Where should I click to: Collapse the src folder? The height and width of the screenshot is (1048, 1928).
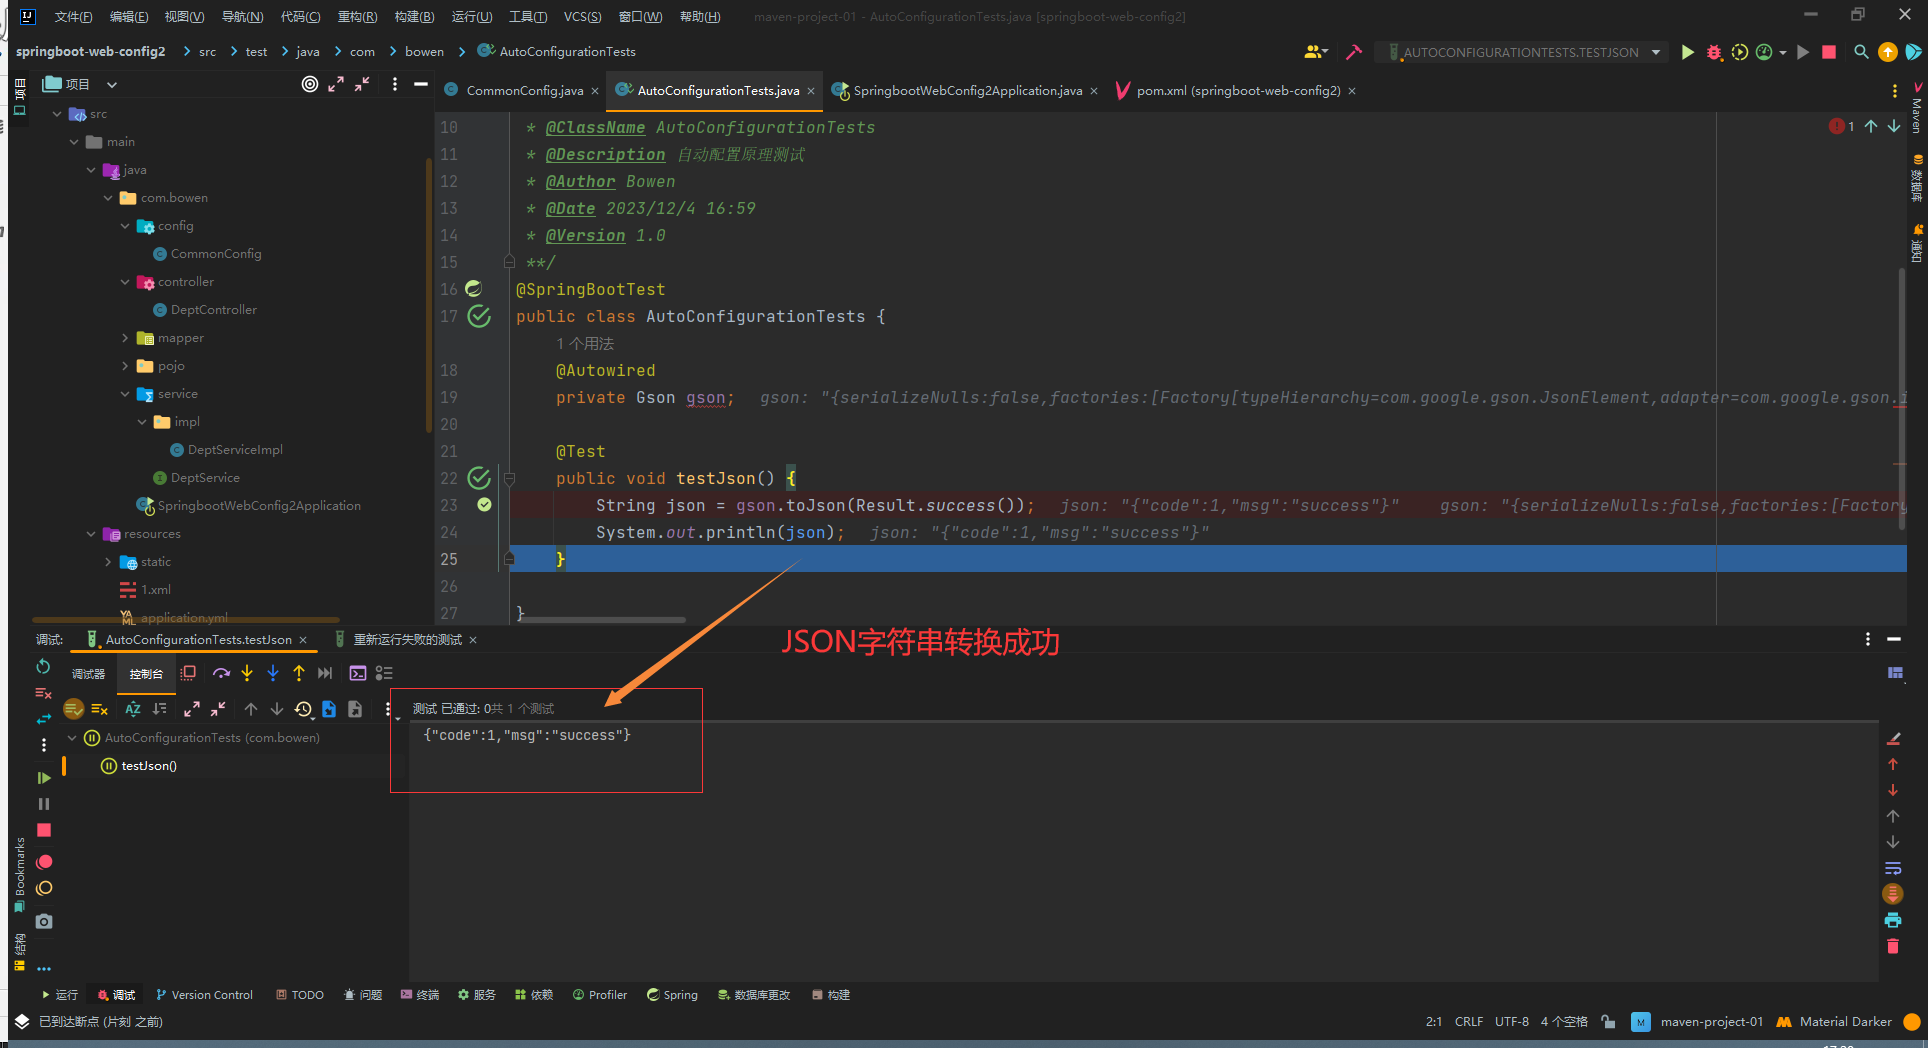[57, 114]
